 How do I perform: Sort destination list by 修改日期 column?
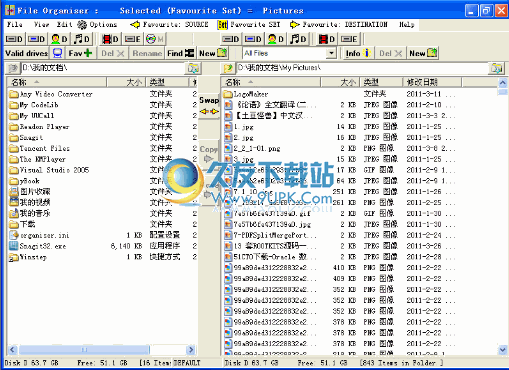click(432, 82)
